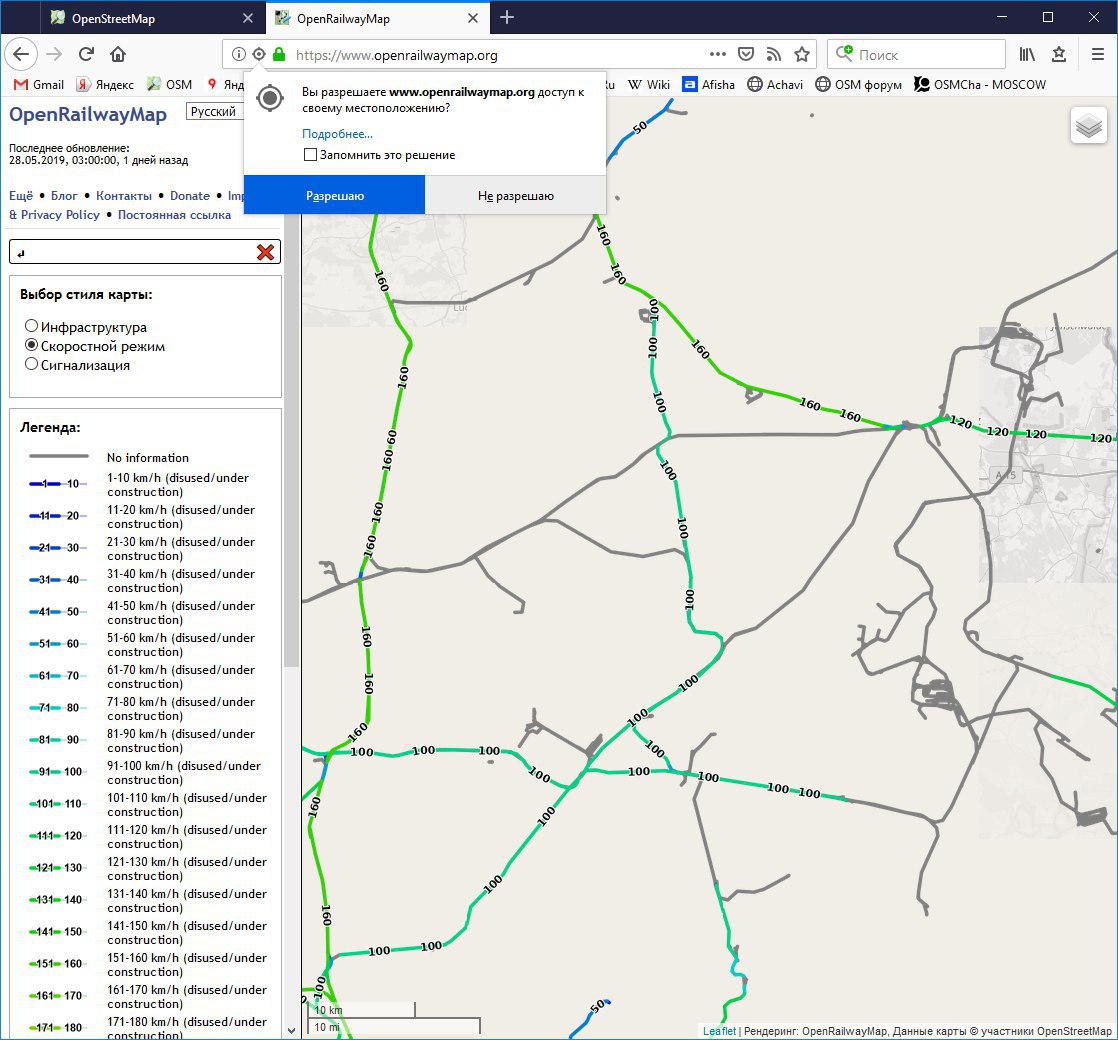Select the Сигнализация map style

tap(31, 364)
